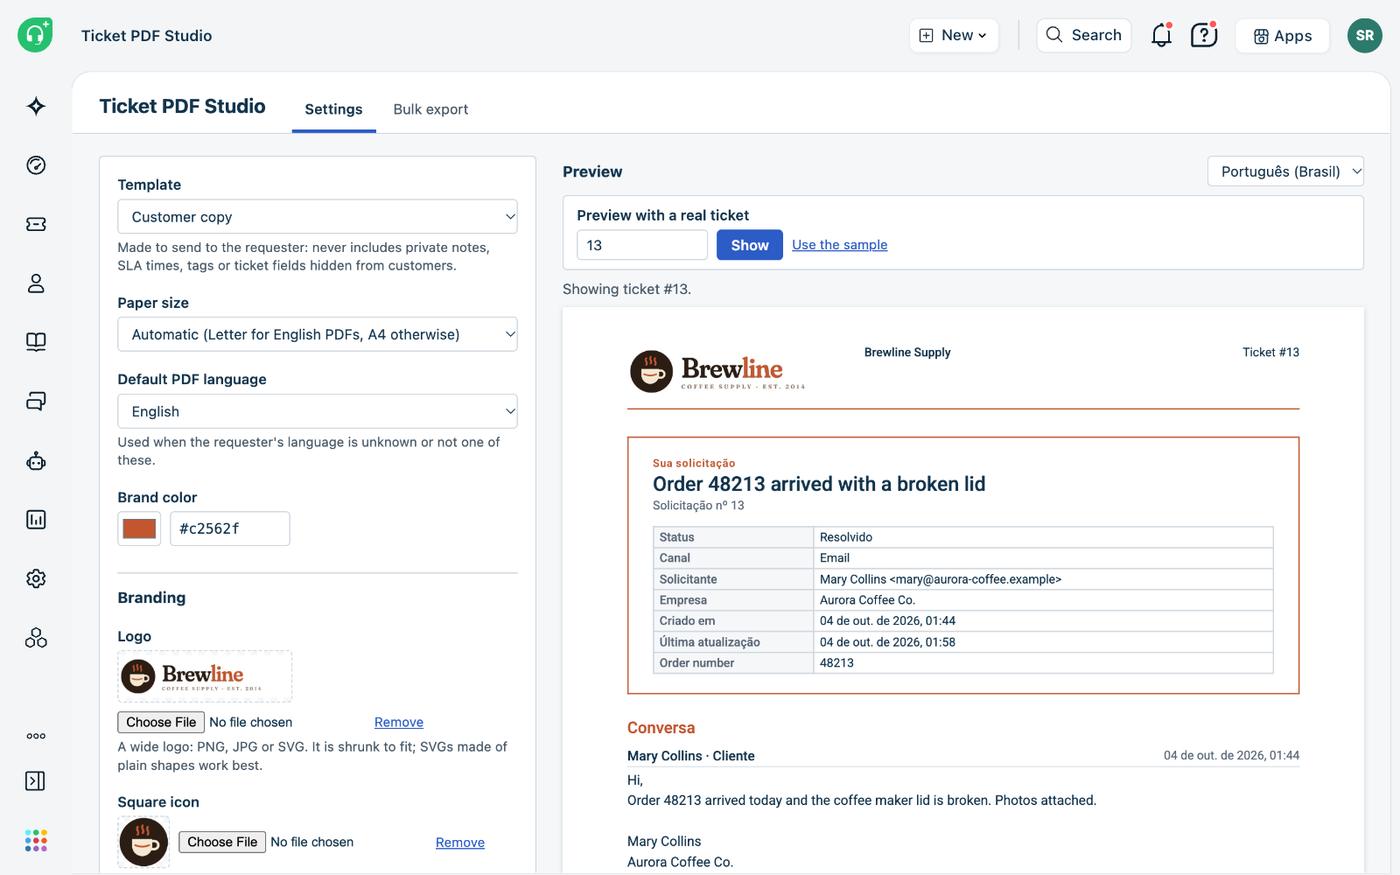Image resolution: width=1400 pixels, height=875 pixels.
Task: Open the Português (Brasil) preview language dropdown
Action: click(x=1285, y=171)
